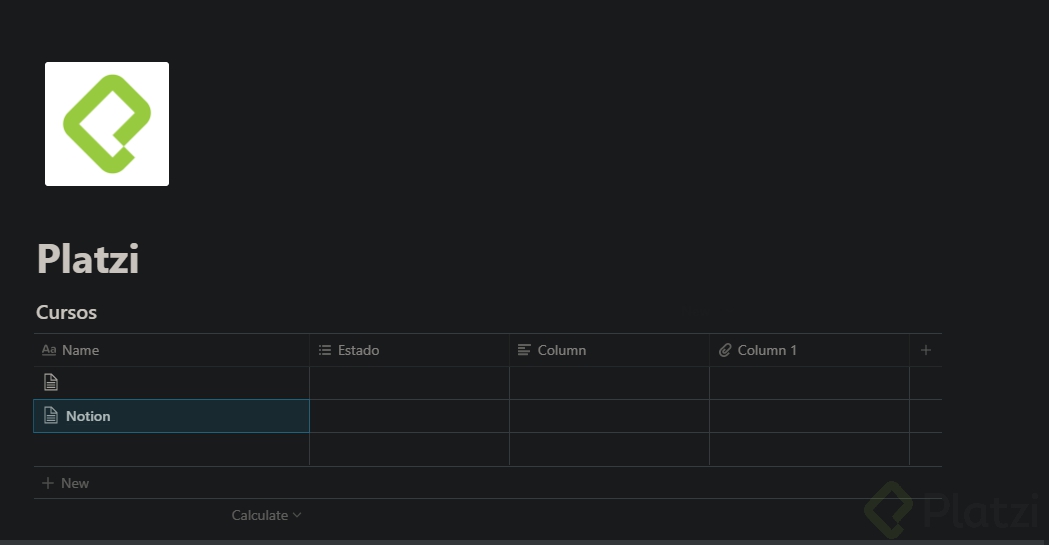Click the paperclip icon beside Column 1

[725, 350]
